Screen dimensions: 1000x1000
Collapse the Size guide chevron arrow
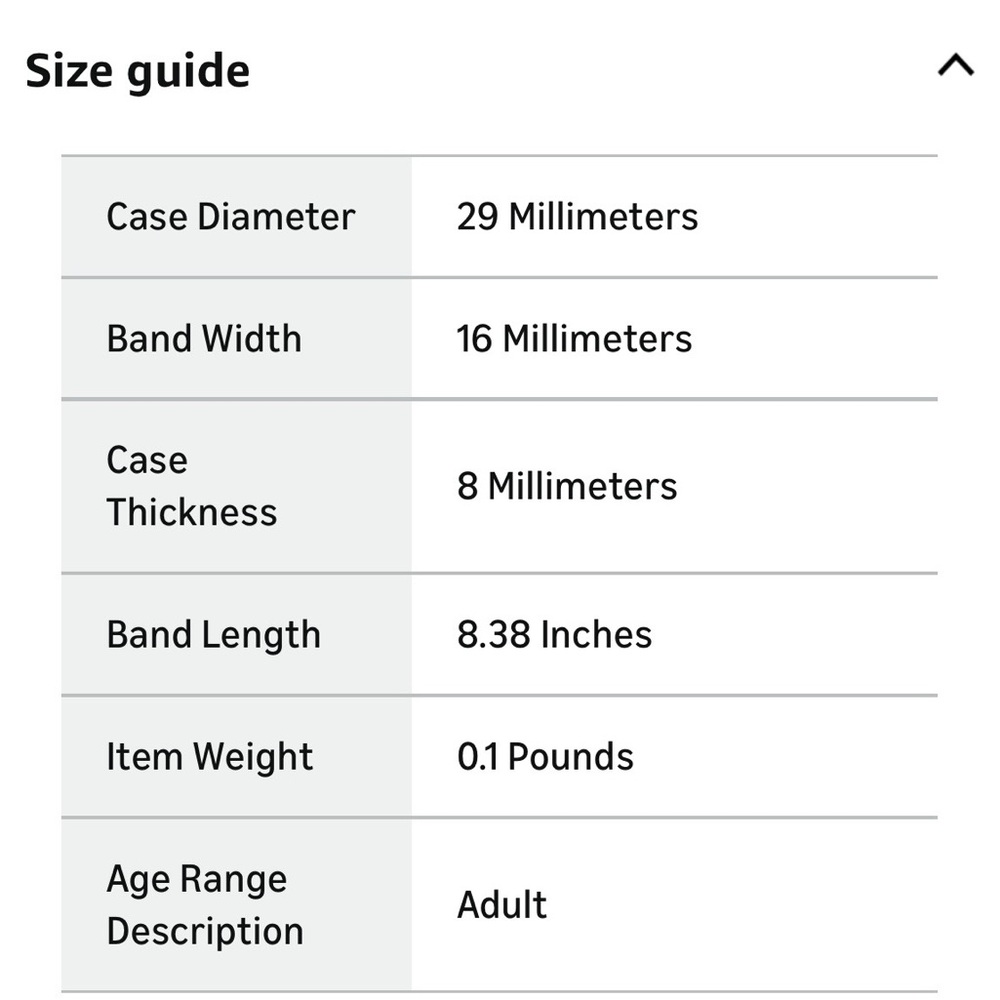pyautogui.click(x=955, y=65)
